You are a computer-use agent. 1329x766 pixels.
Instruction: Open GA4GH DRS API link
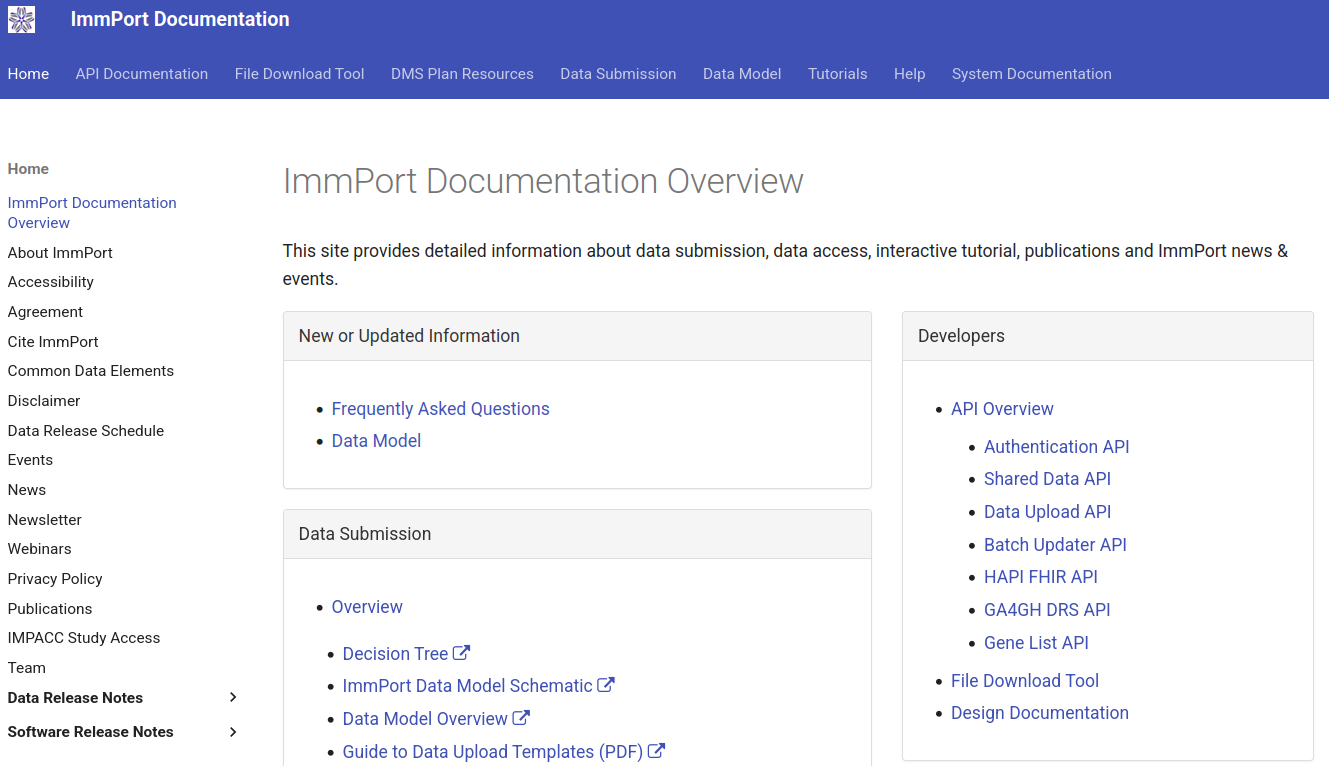1047,610
